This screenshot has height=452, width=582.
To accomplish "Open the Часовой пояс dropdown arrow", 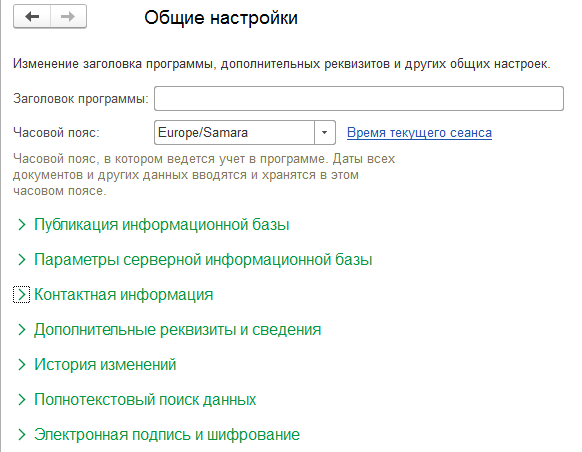I will click(324, 132).
